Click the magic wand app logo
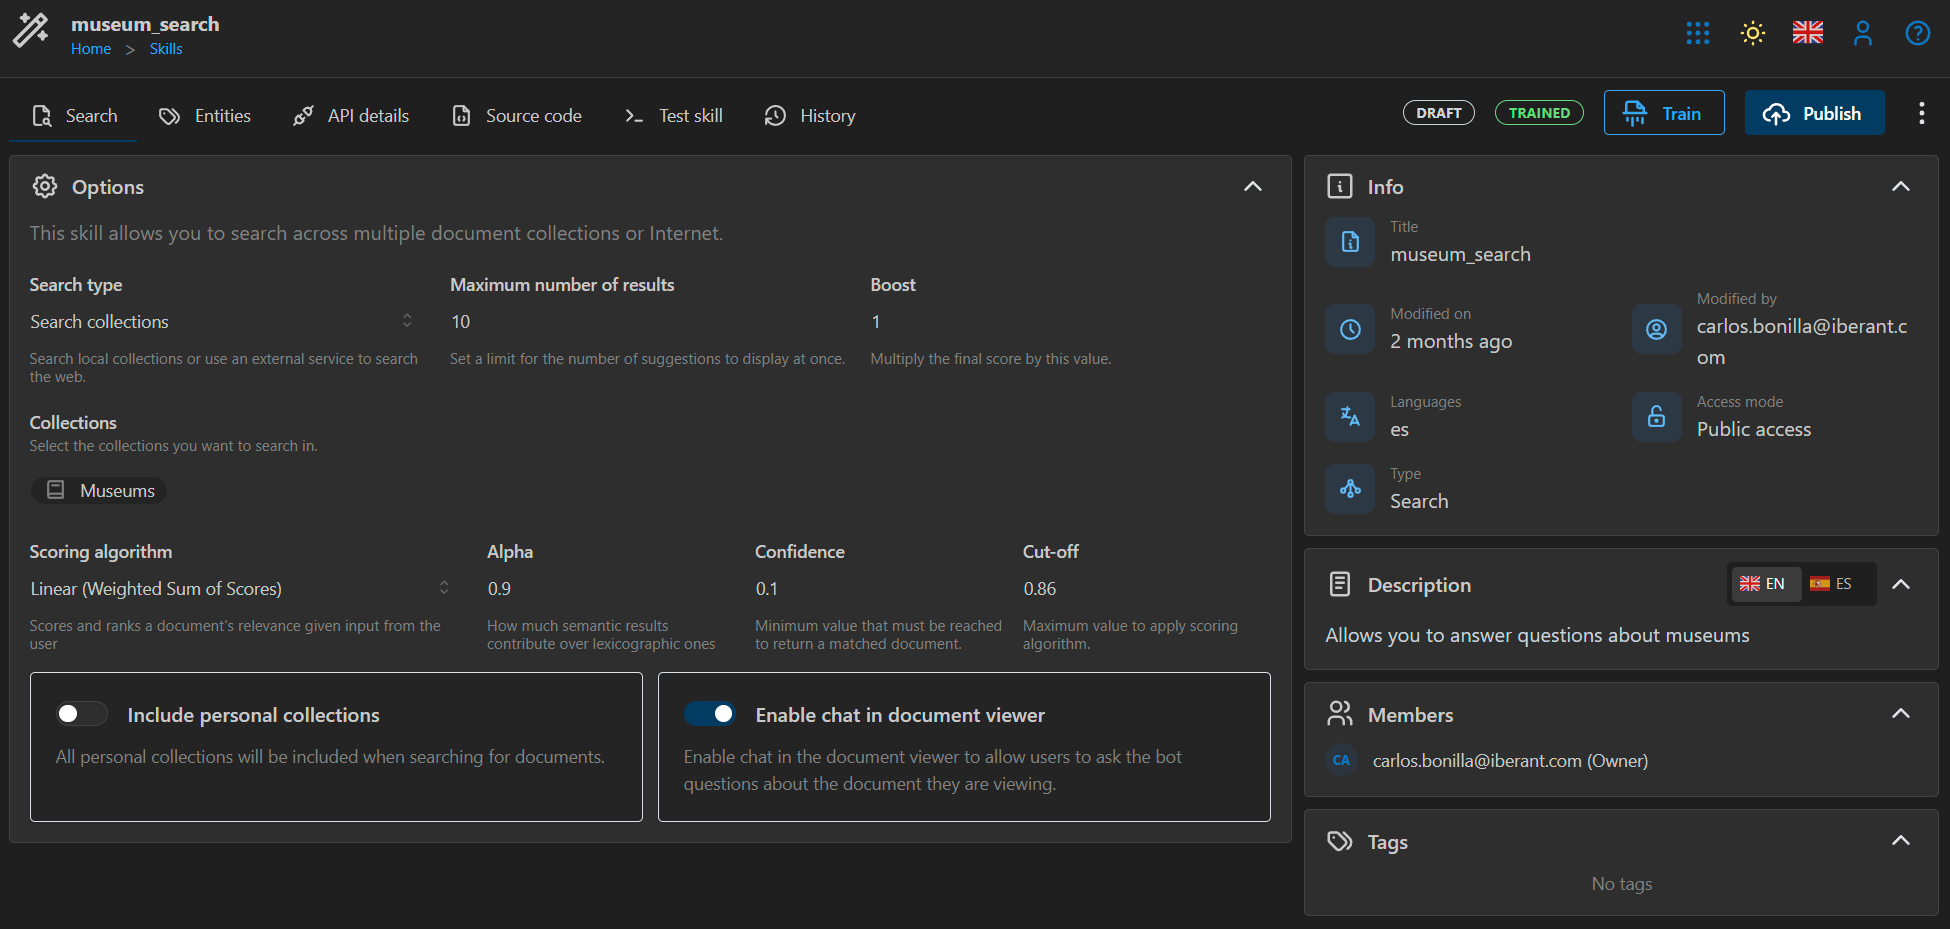Screen dimensions: 1950x929 (30, 30)
